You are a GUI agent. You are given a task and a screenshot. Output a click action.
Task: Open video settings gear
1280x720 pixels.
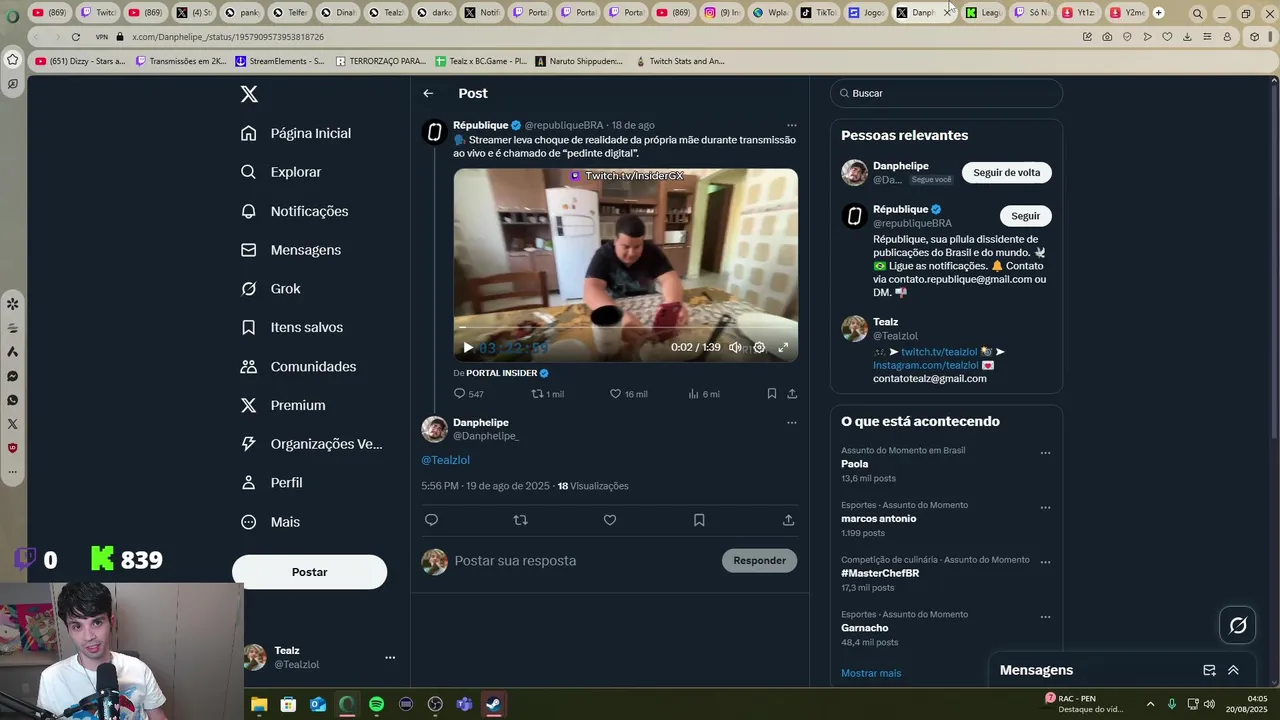759,347
